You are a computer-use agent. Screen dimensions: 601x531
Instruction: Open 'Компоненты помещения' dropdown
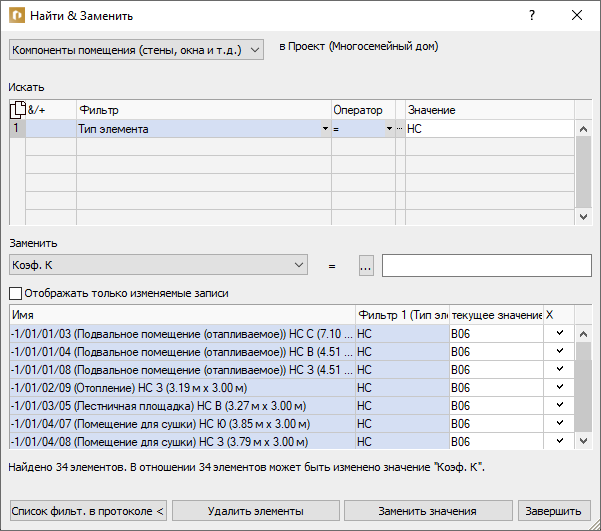point(136,50)
